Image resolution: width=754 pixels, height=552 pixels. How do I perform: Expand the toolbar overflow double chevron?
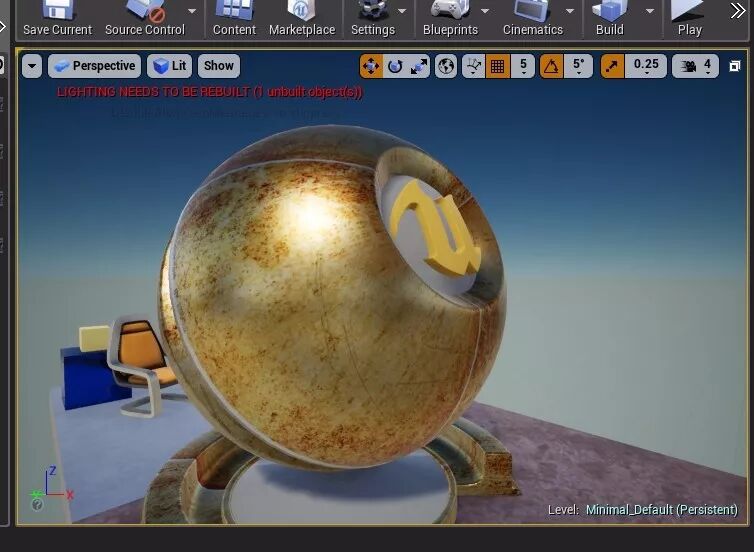tap(738, 11)
